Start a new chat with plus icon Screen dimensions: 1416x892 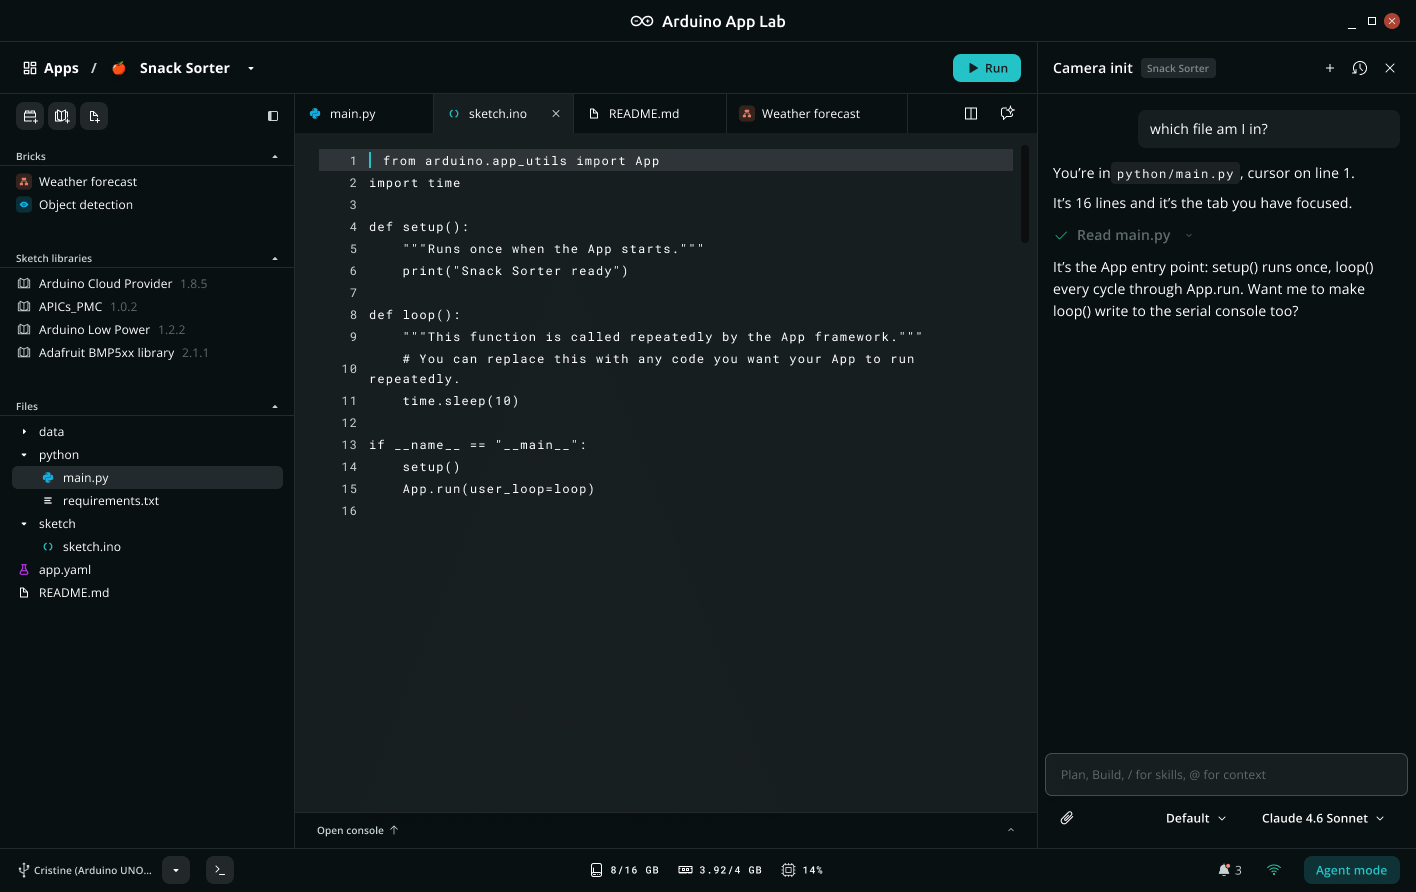click(x=1330, y=68)
